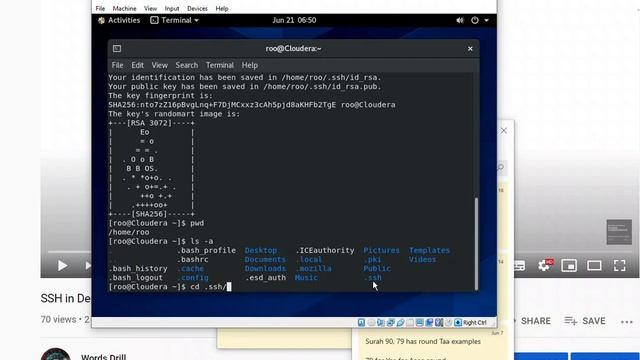Play the YouTube video

point(62,266)
